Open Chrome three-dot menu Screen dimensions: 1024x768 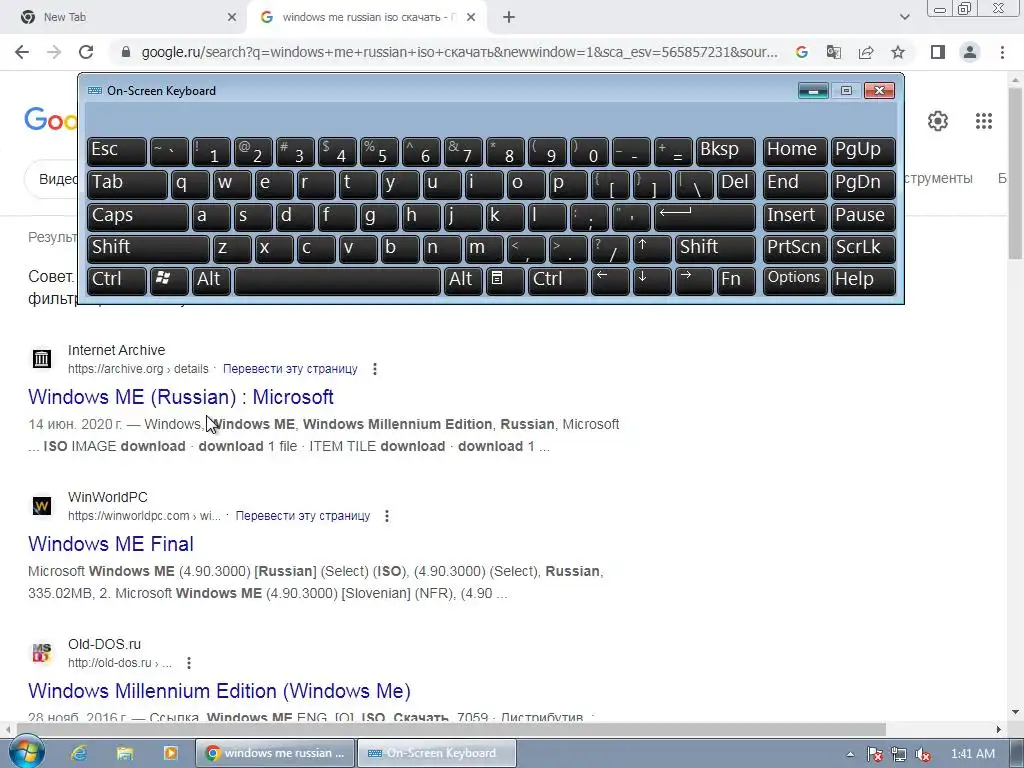point(1002,52)
